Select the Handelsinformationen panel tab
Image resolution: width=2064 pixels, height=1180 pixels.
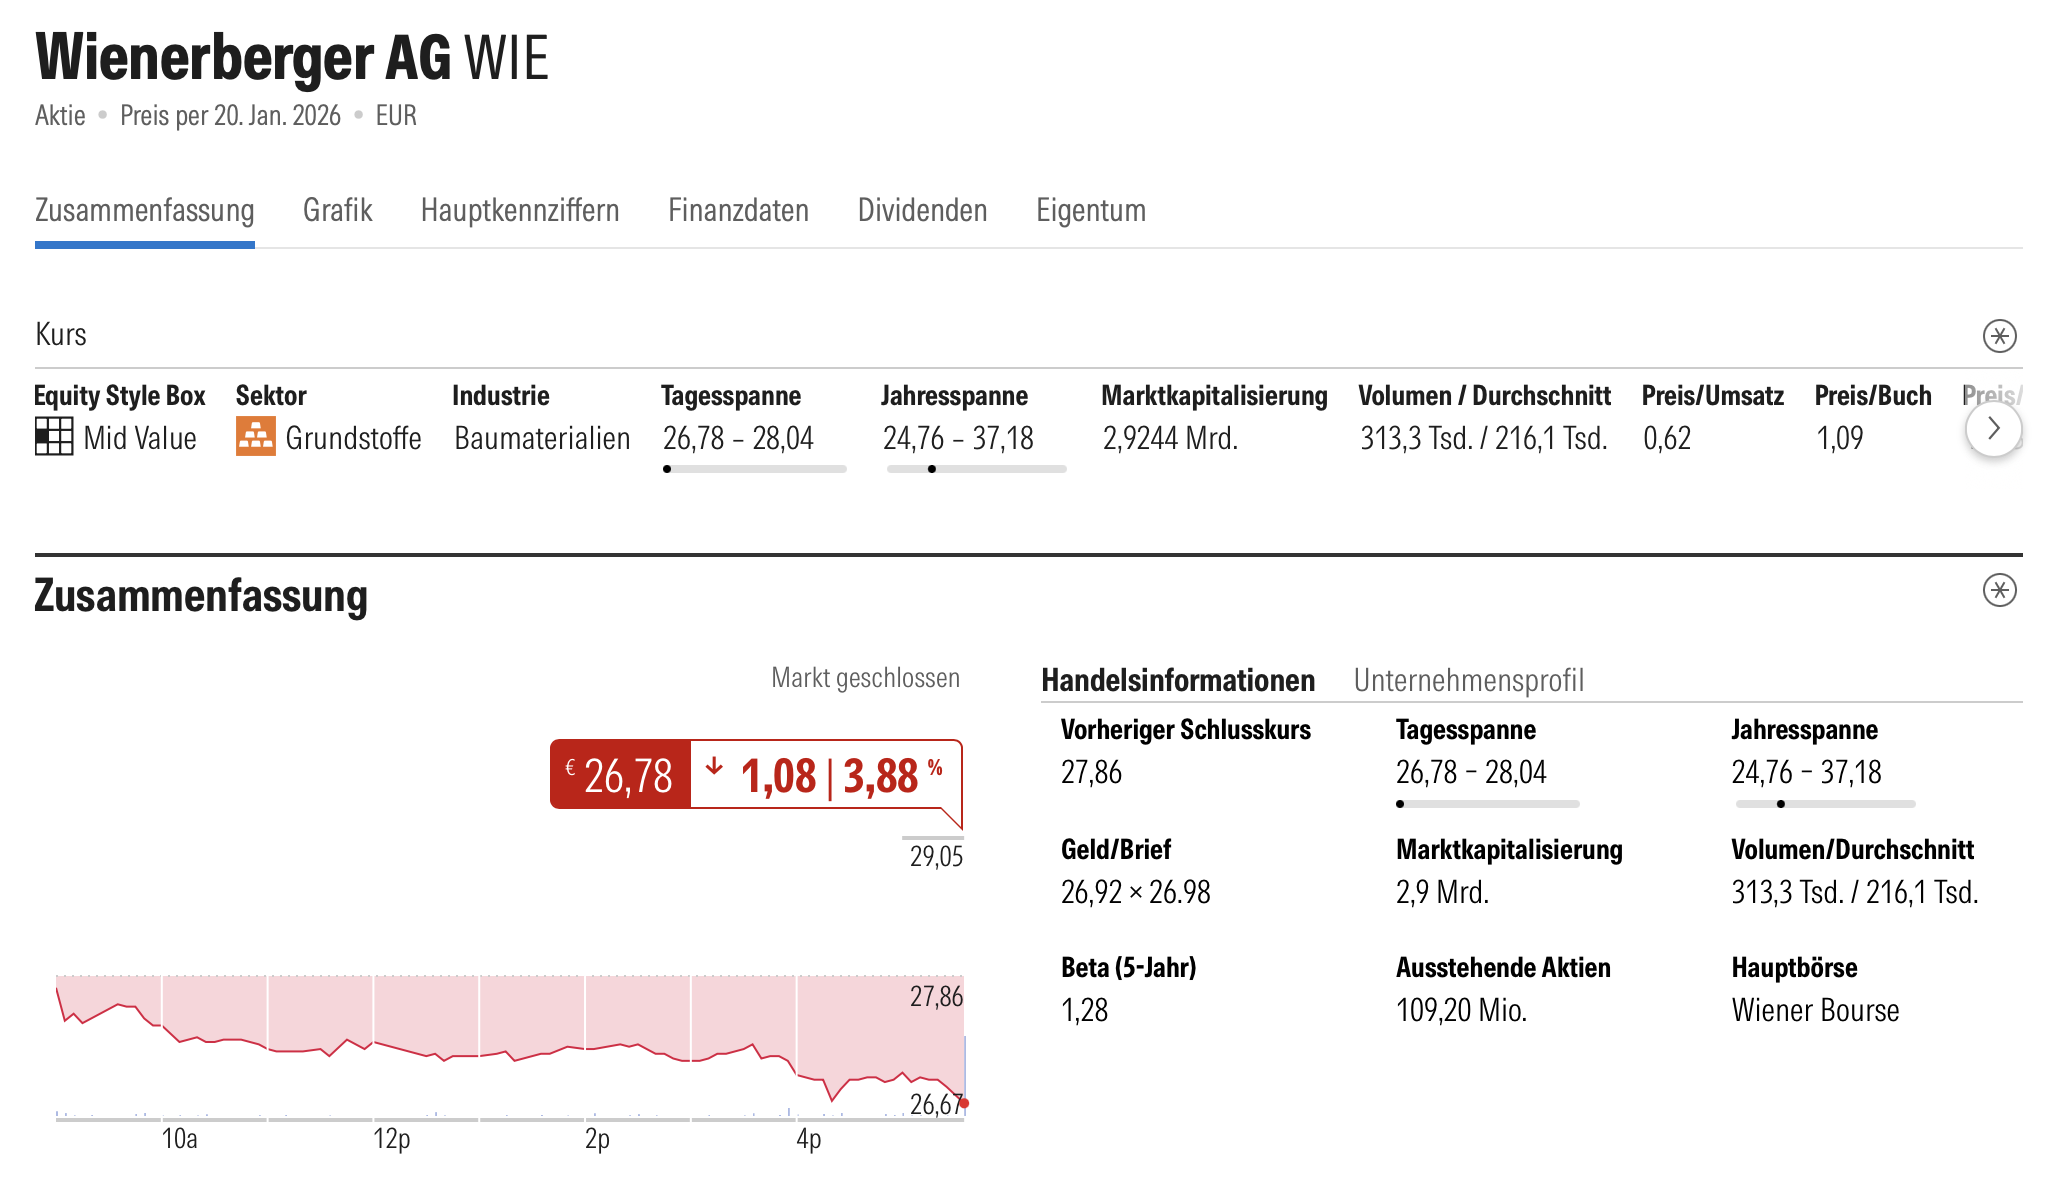coord(1178,681)
